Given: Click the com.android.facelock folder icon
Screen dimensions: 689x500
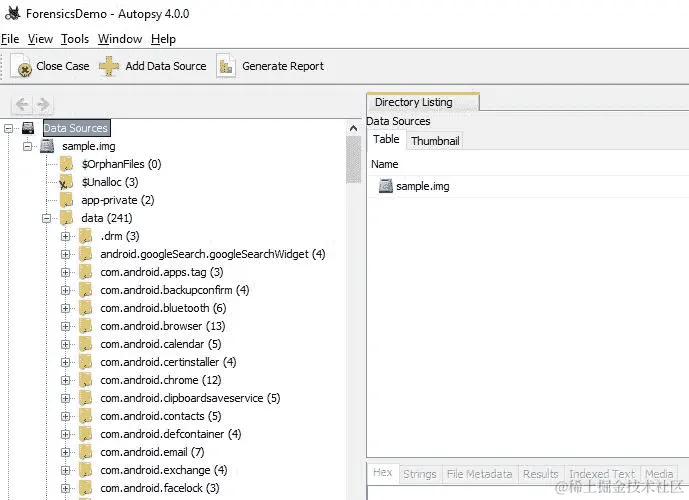Looking at the screenshot, I should (85, 488).
